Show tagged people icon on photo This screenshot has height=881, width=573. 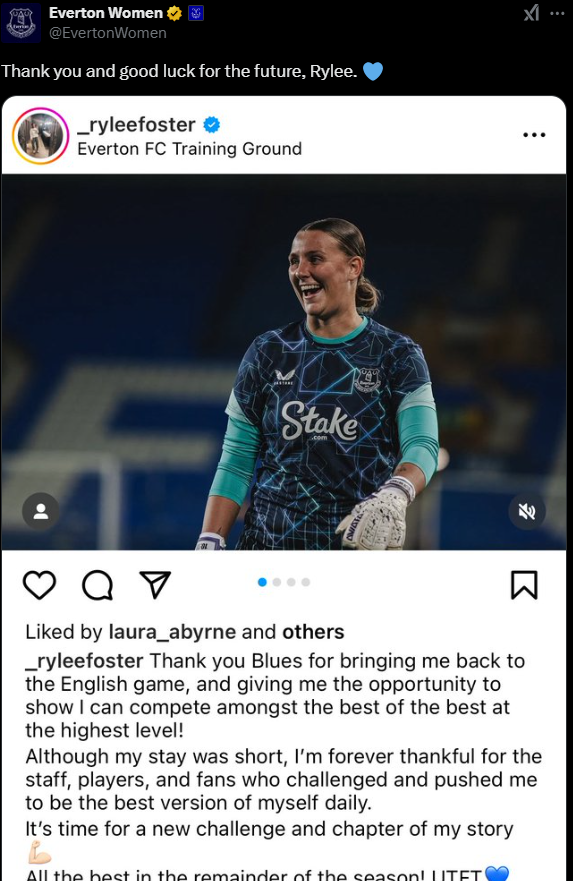[40, 511]
